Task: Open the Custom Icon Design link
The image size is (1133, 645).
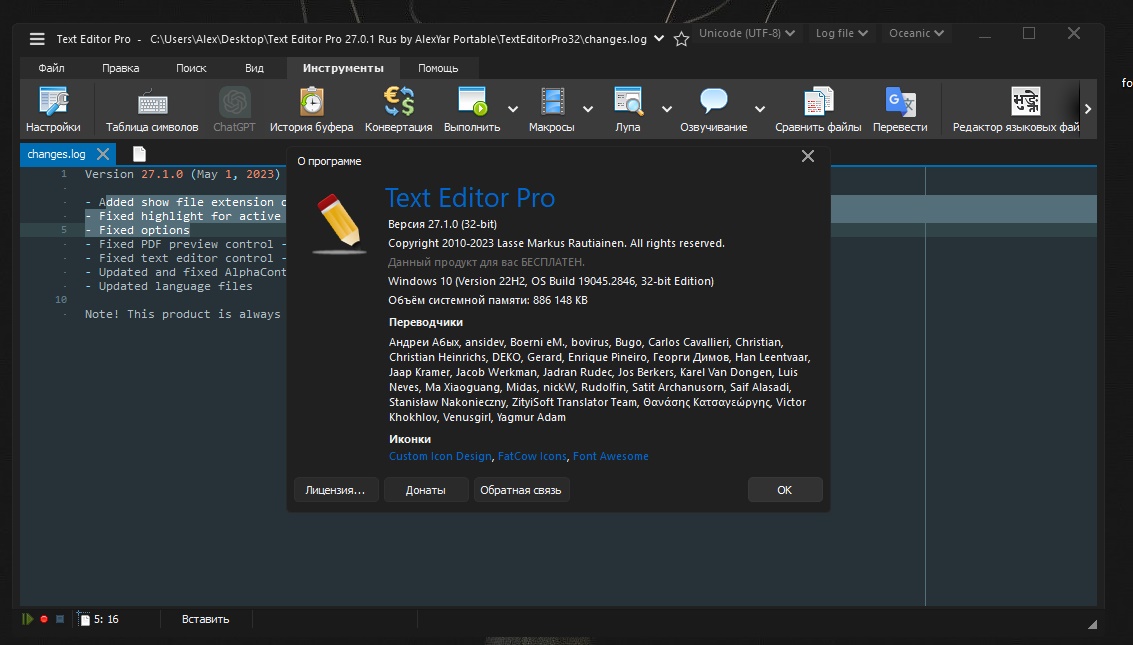Action: [x=440, y=456]
